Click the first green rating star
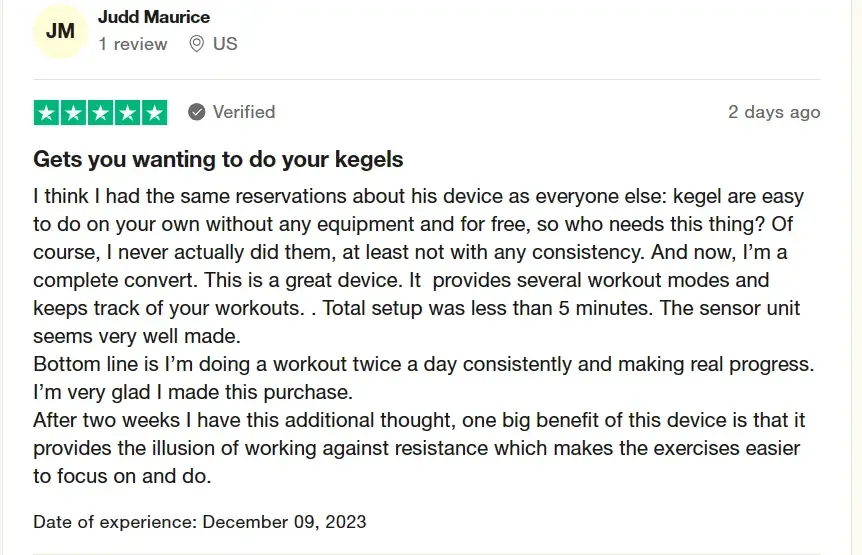 click(47, 112)
